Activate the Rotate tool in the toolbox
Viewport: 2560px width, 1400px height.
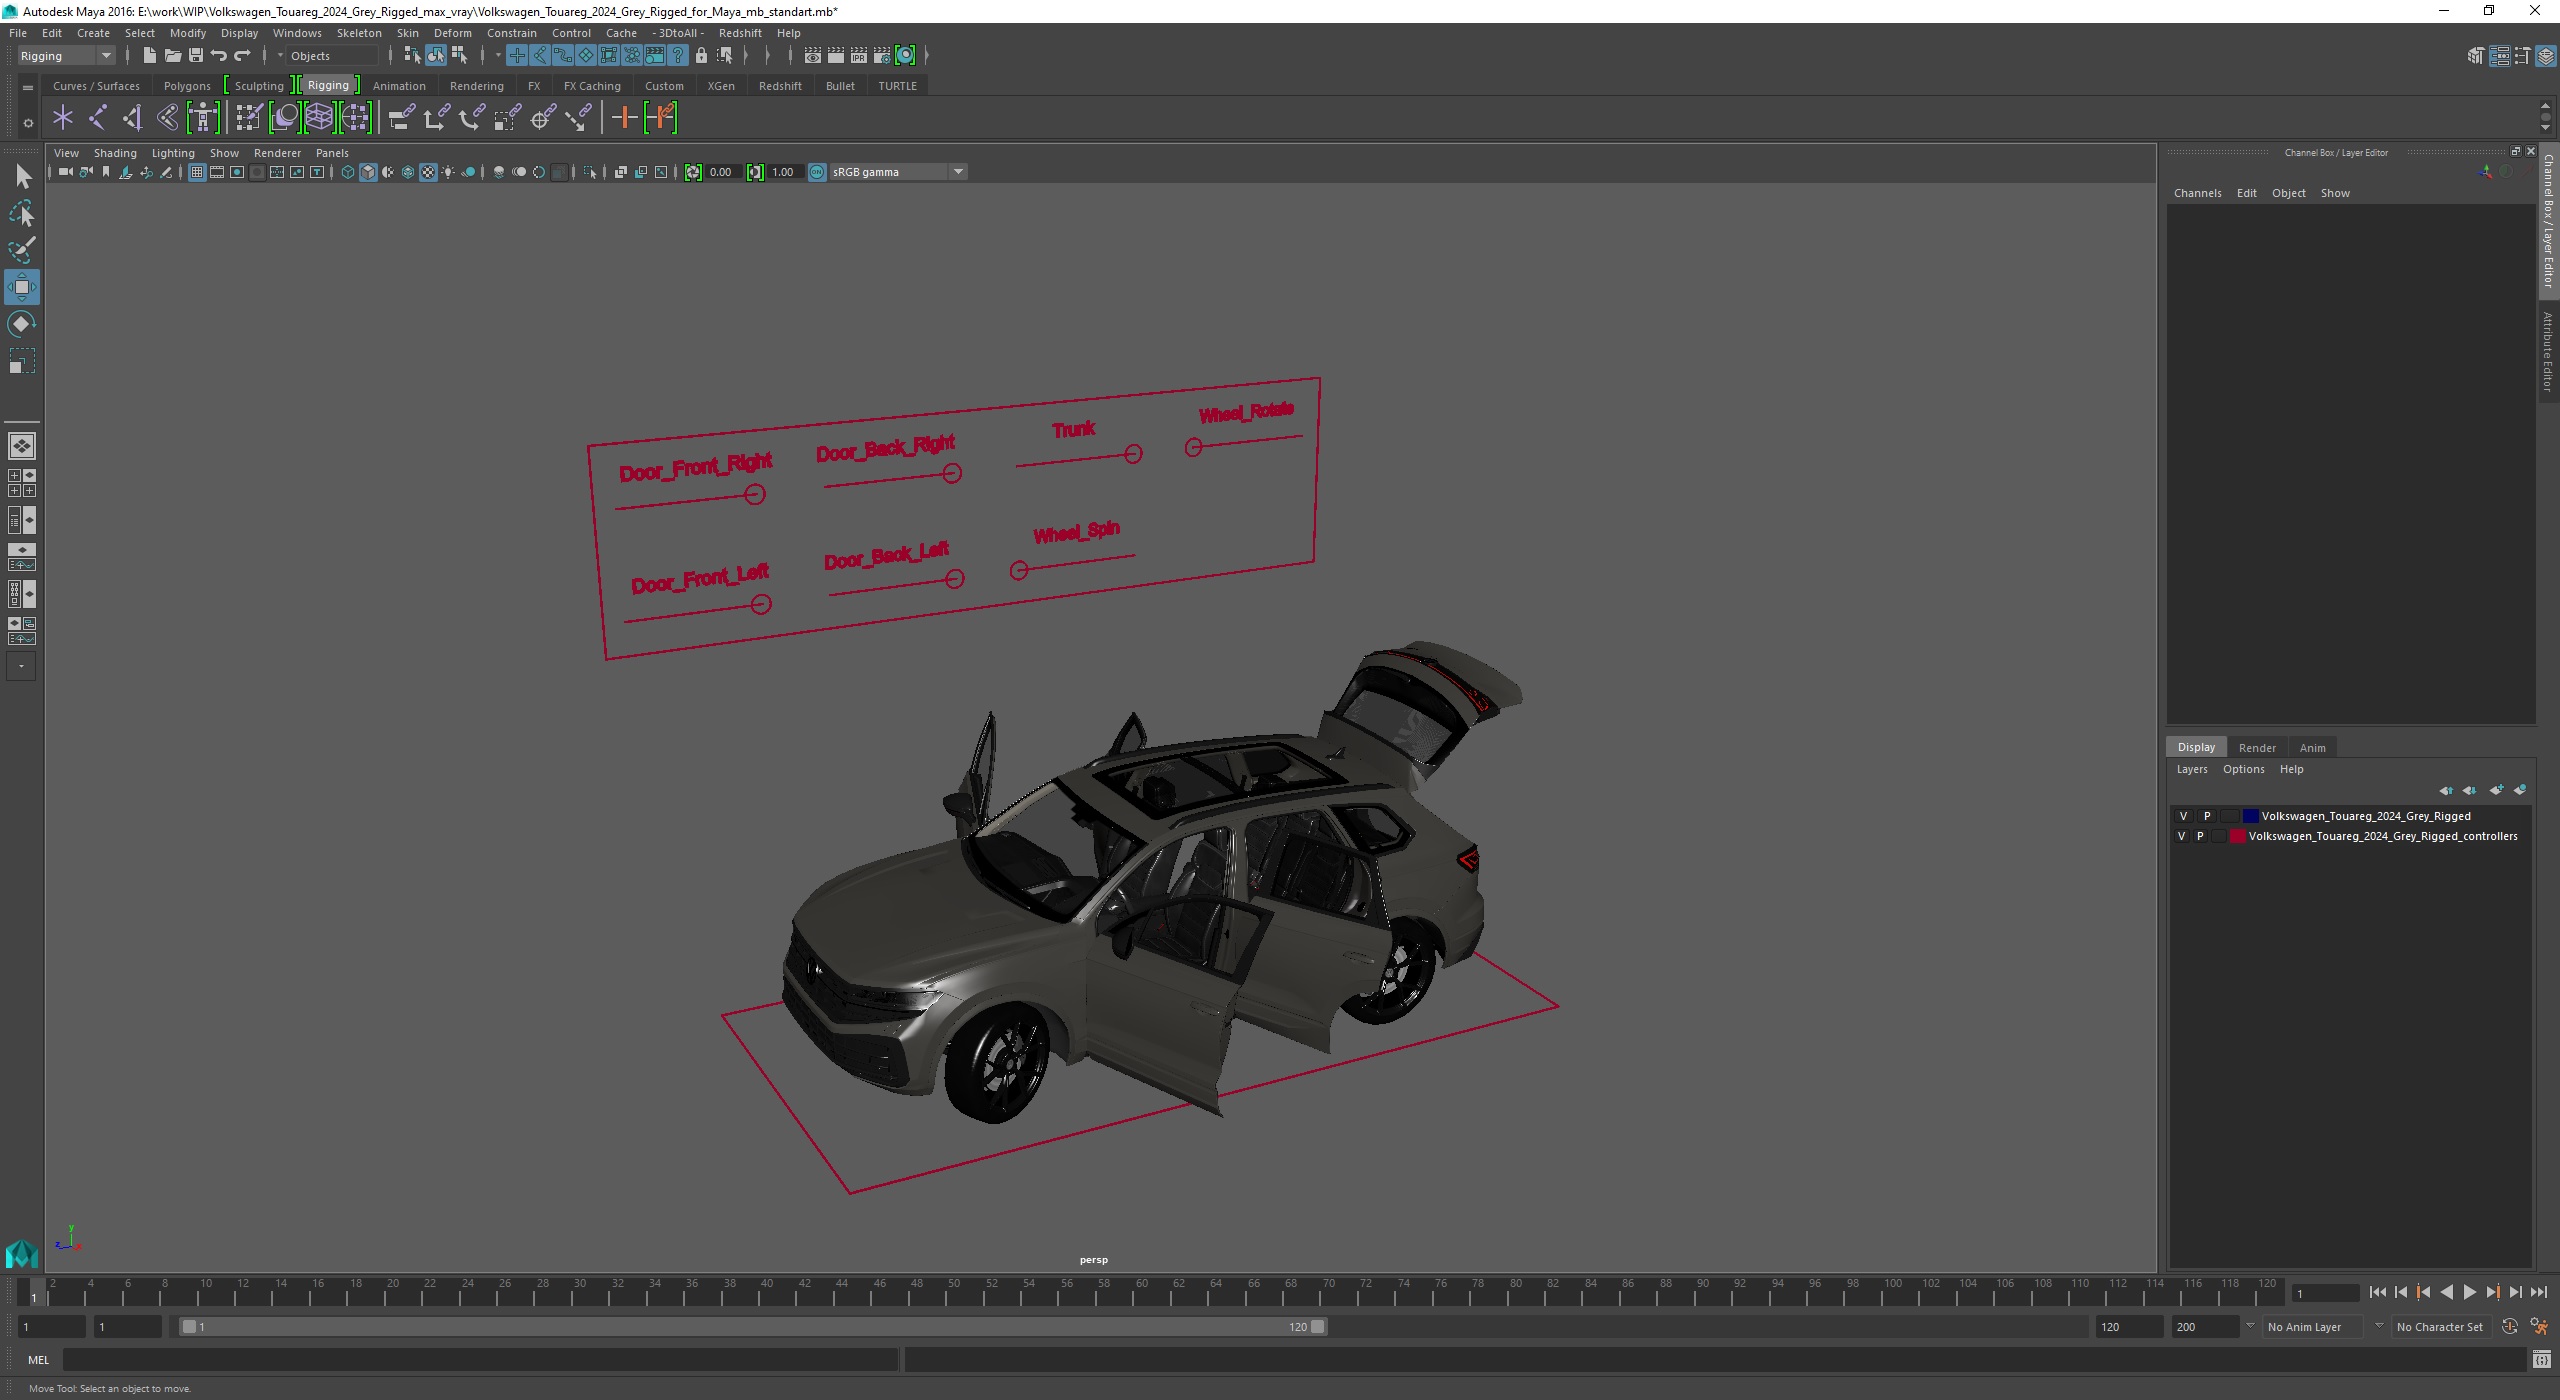click(x=22, y=324)
